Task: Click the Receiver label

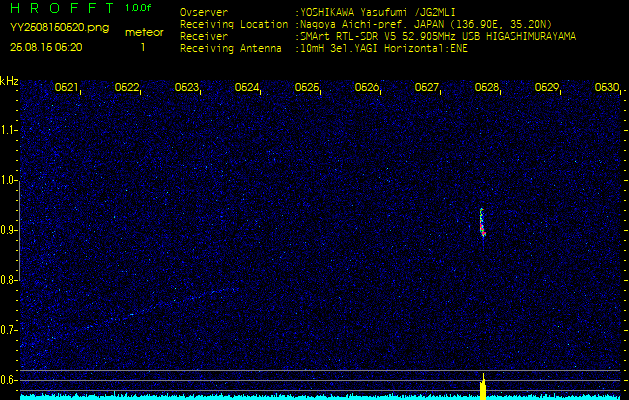Action: coord(204,37)
